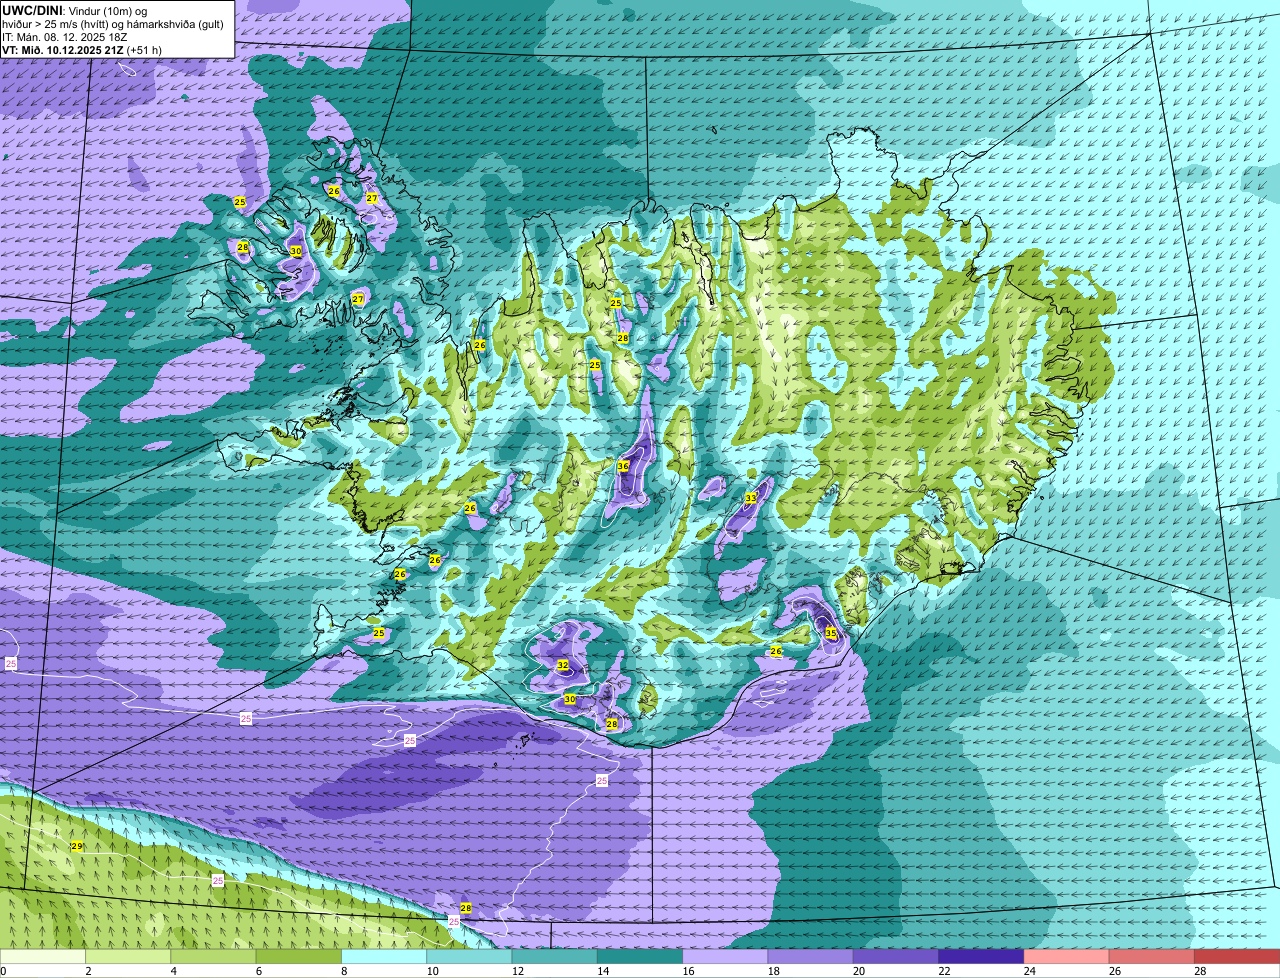Click the valid time 'VT: Mið. 10.12.2025 21Z (+51 h)'

(82, 50)
